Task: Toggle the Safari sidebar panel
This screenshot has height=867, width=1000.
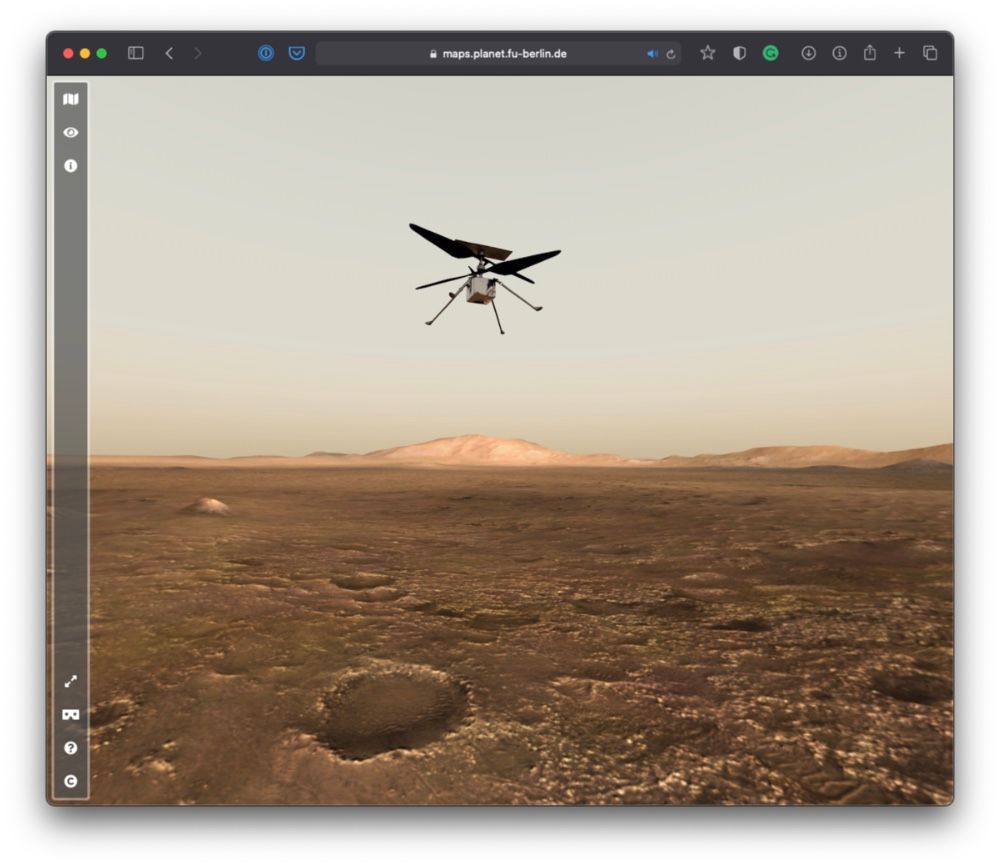Action: pos(136,53)
